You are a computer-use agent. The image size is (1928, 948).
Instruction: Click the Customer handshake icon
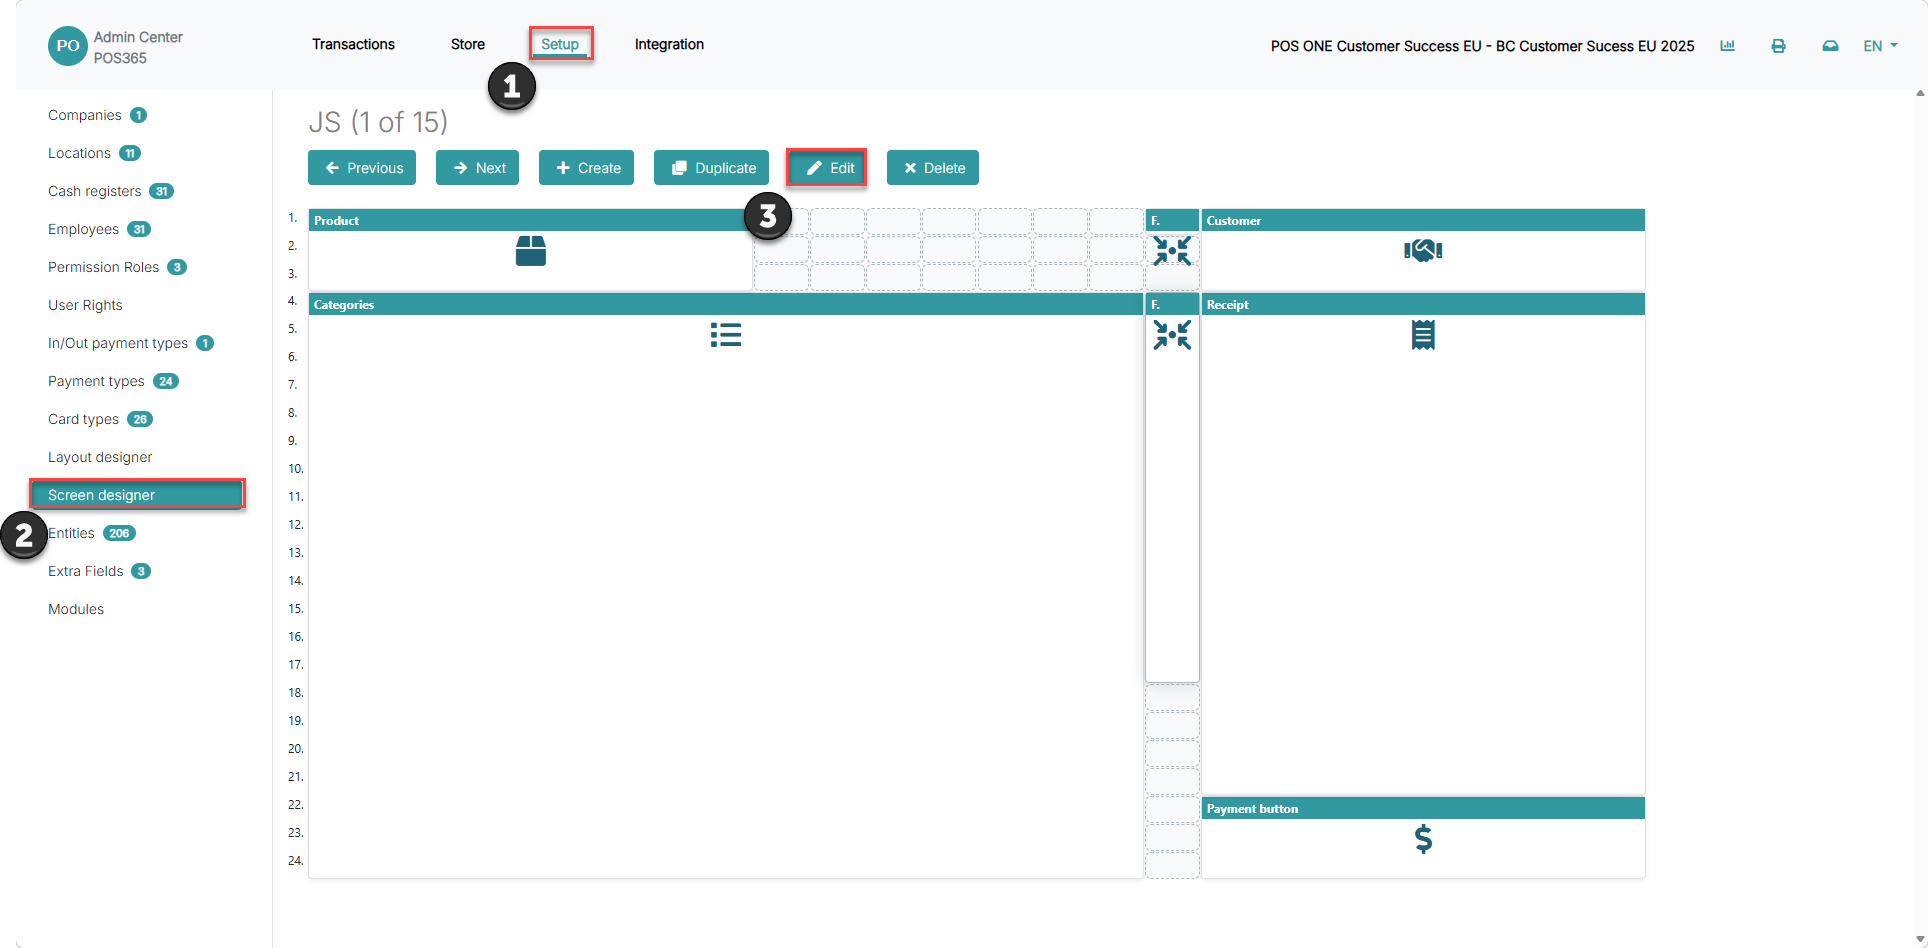pos(1423,250)
